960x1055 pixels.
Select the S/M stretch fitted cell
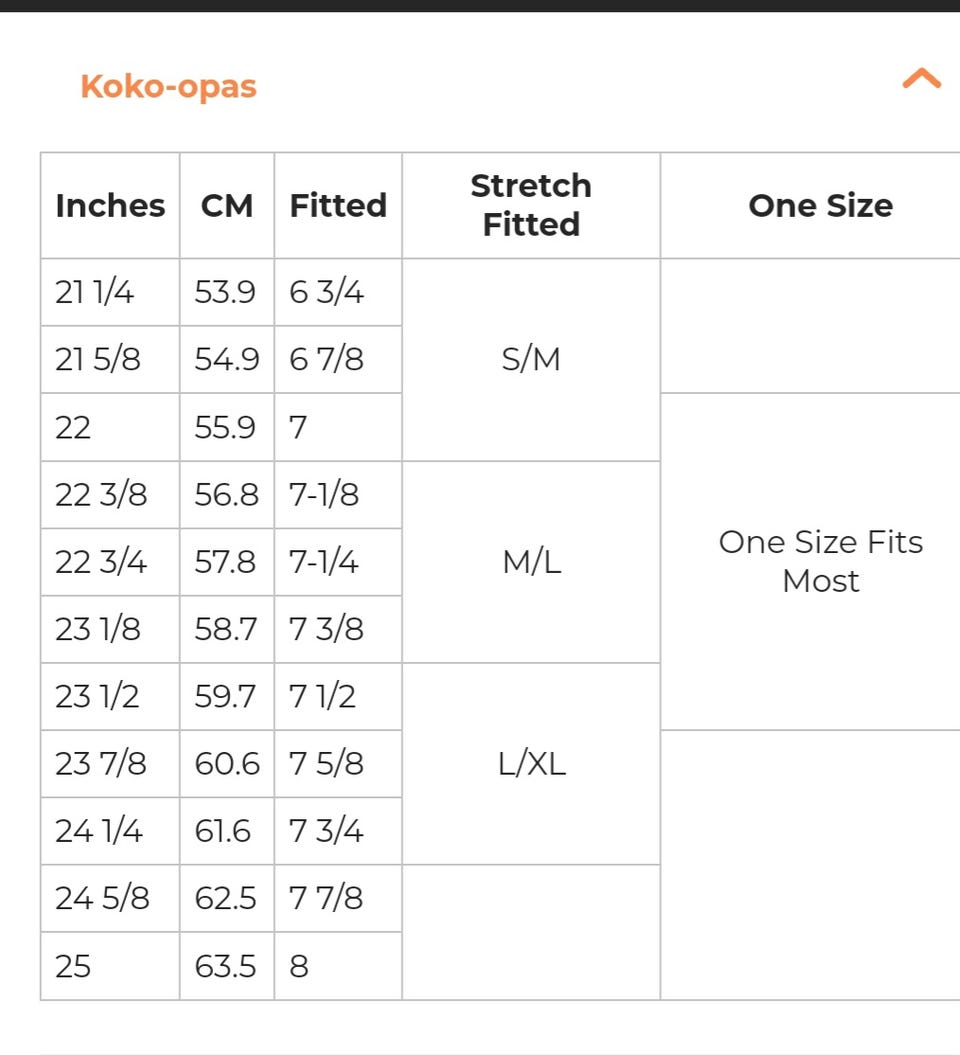[x=531, y=360]
